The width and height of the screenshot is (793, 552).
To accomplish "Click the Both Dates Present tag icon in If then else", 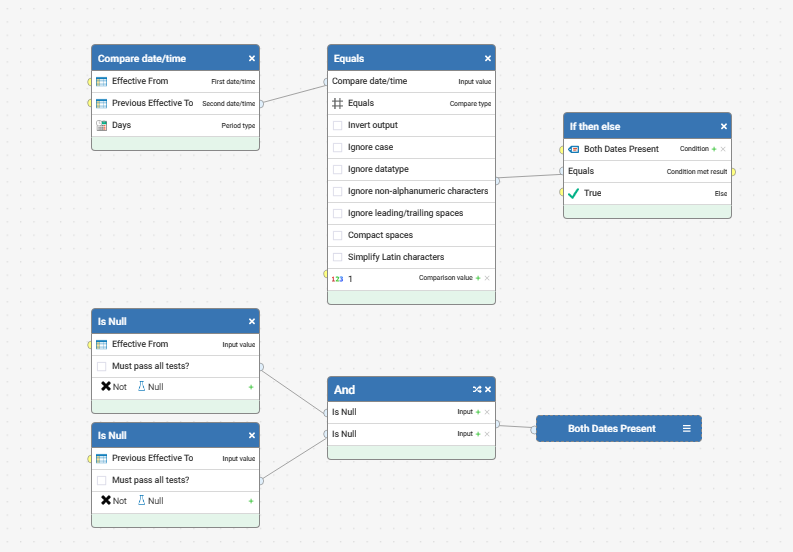I will (x=574, y=149).
